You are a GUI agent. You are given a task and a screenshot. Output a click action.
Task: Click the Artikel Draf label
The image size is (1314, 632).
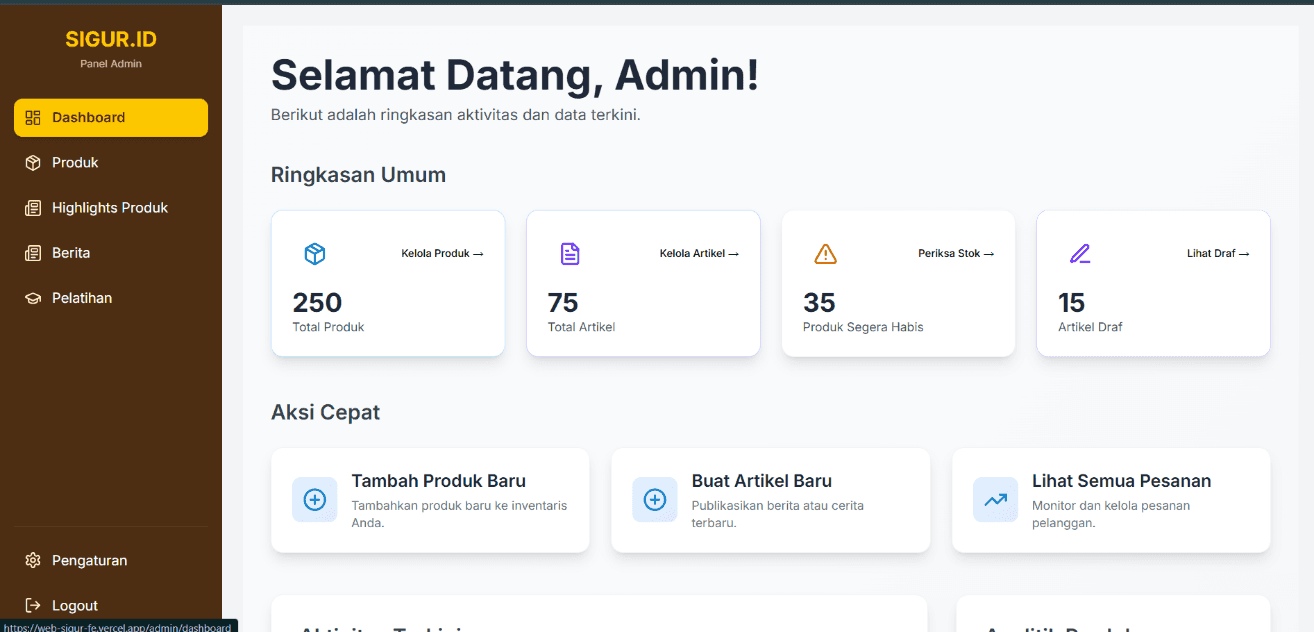[x=1090, y=327]
